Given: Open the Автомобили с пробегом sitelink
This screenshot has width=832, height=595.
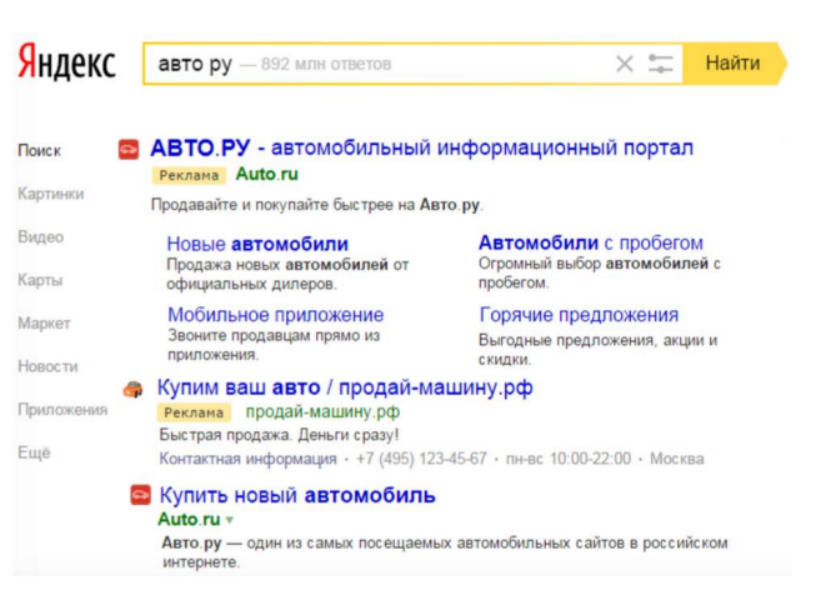Looking at the screenshot, I should pyautogui.click(x=591, y=243).
